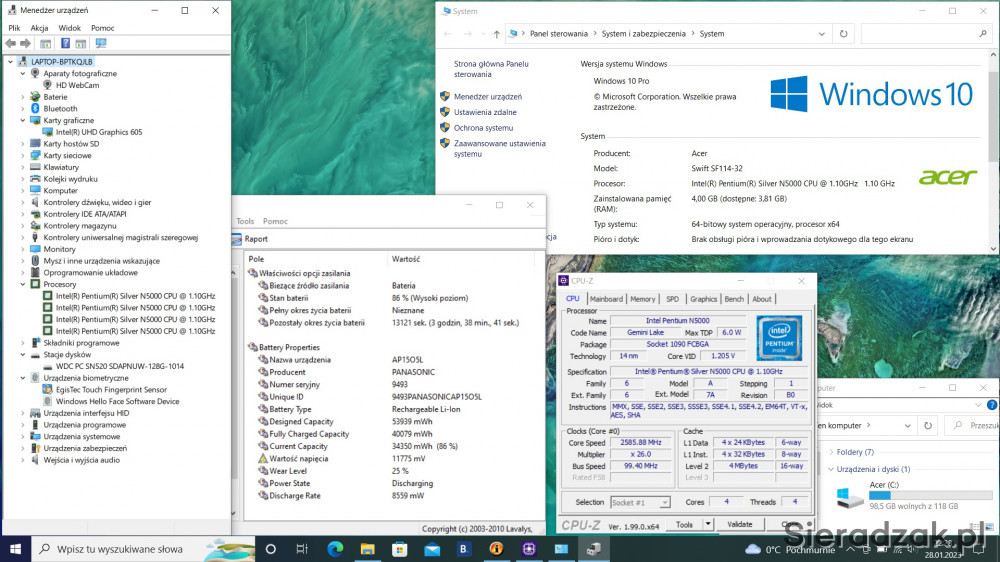Screen dimensions: 1000x562
Task: Click the Acer (C:) drive icon
Action: (x=849, y=496)
